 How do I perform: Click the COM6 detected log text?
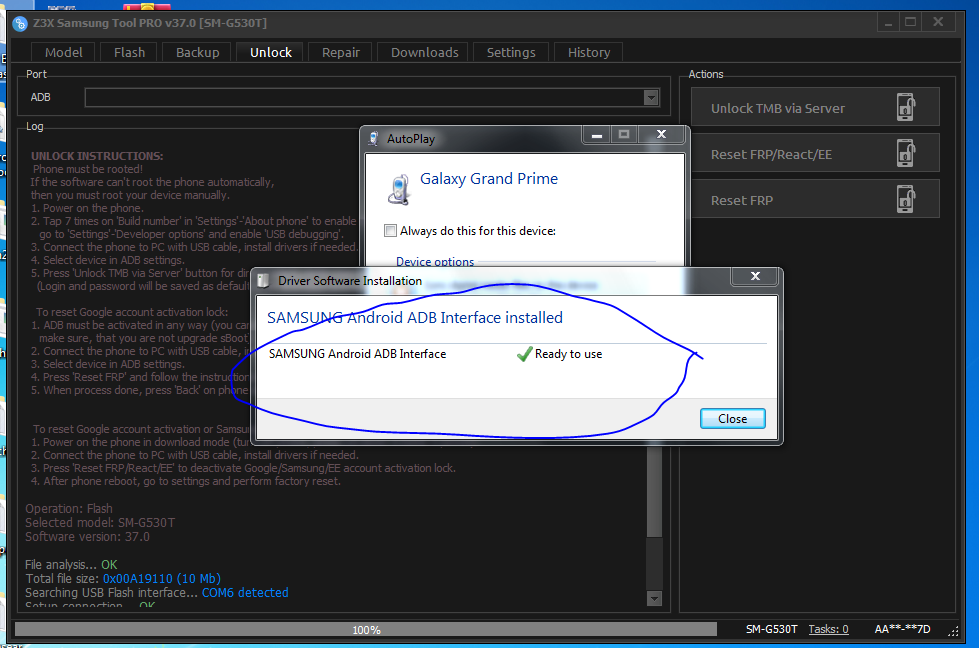click(x=245, y=592)
